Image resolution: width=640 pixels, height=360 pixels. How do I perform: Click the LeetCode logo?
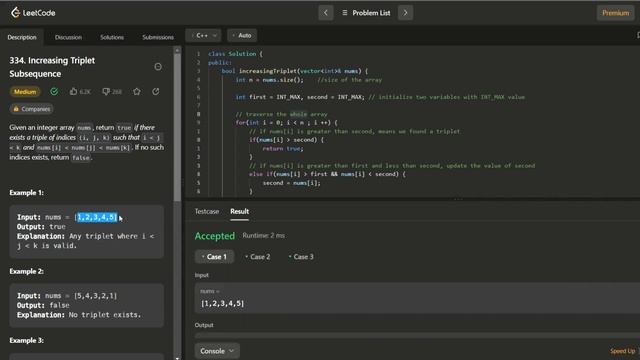pyautogui.click(x=33, y=13)
